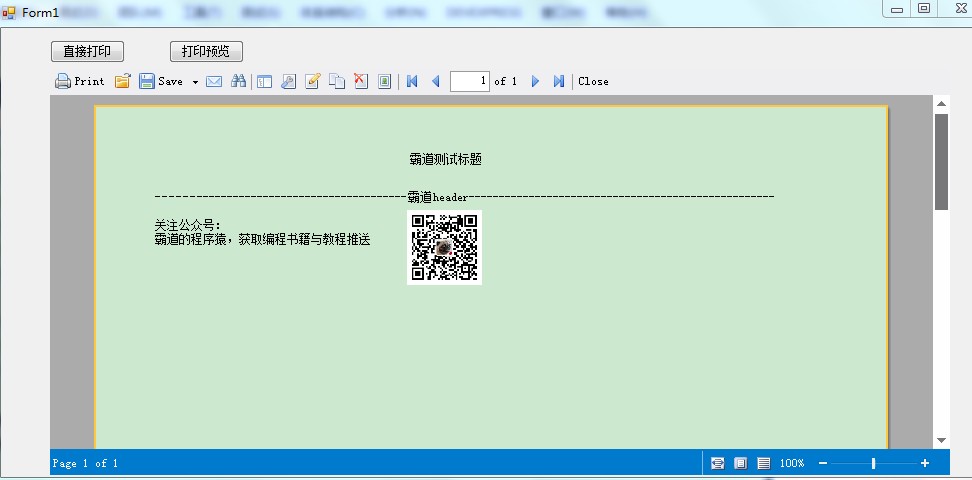Open Find with the binoculars icon

(x=238, y=81)
